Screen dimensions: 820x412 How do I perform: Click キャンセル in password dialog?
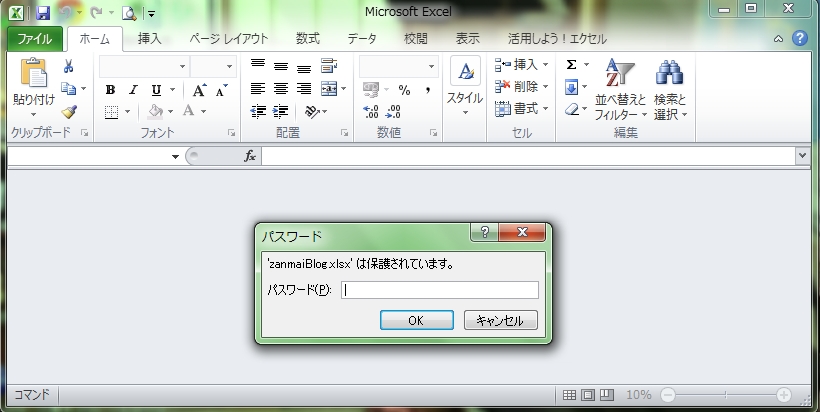click(500, 320)
